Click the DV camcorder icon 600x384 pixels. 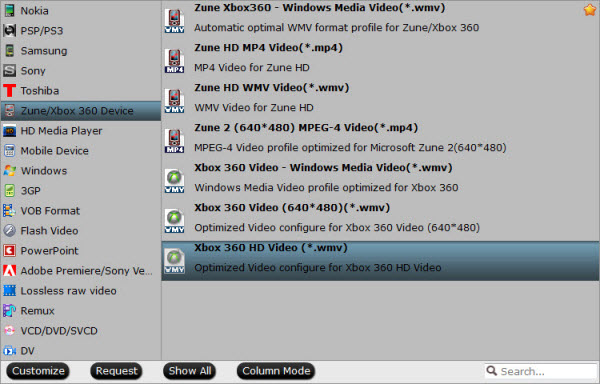point(9,350)
